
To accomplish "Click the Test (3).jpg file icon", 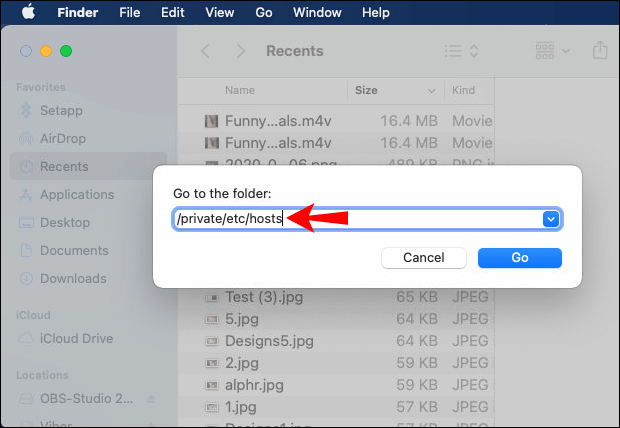I will (212, 297).
